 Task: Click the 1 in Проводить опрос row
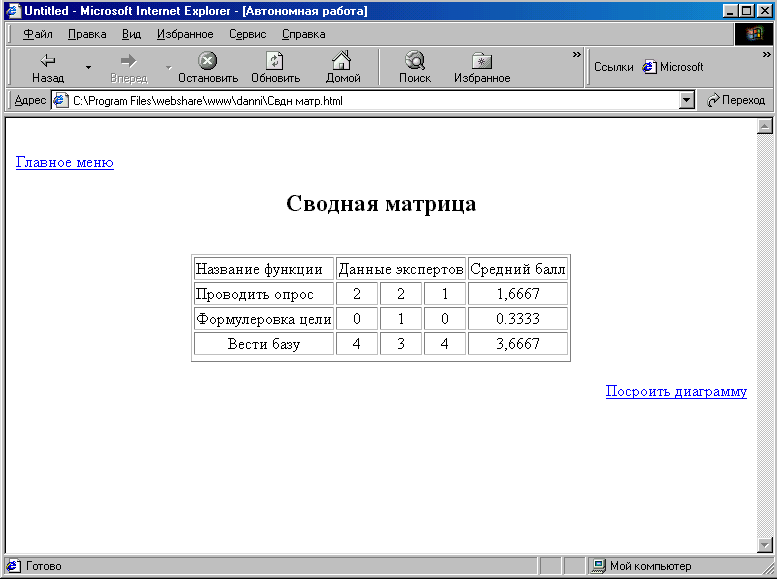444,294
